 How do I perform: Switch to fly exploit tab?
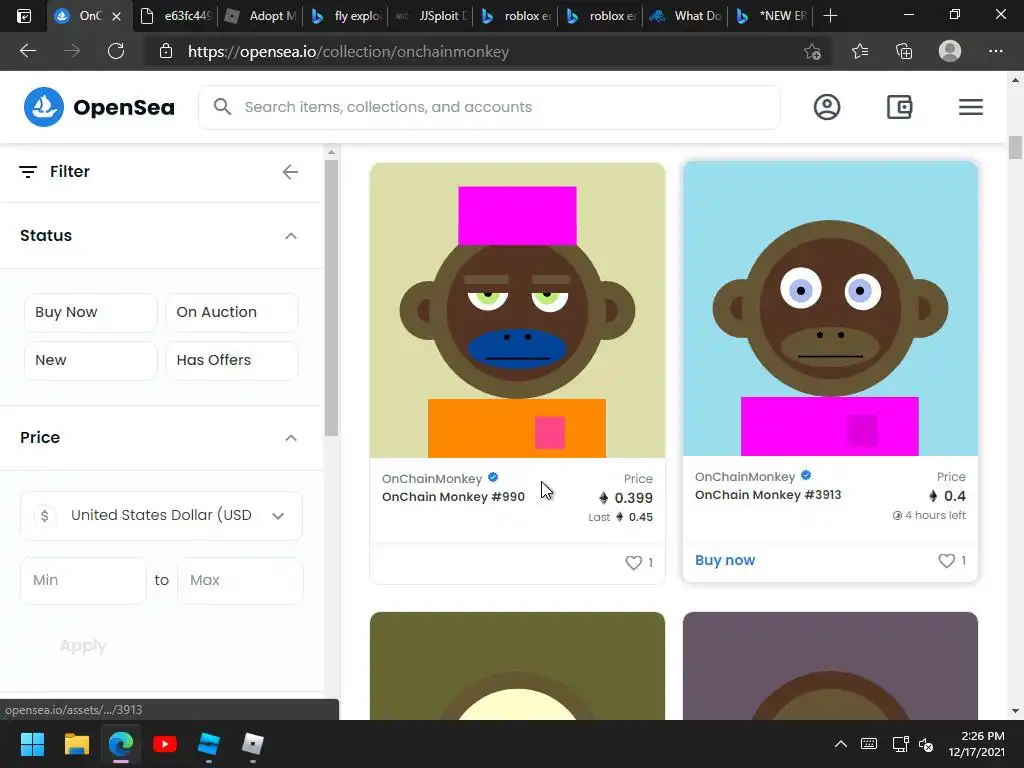click(347, 16)
